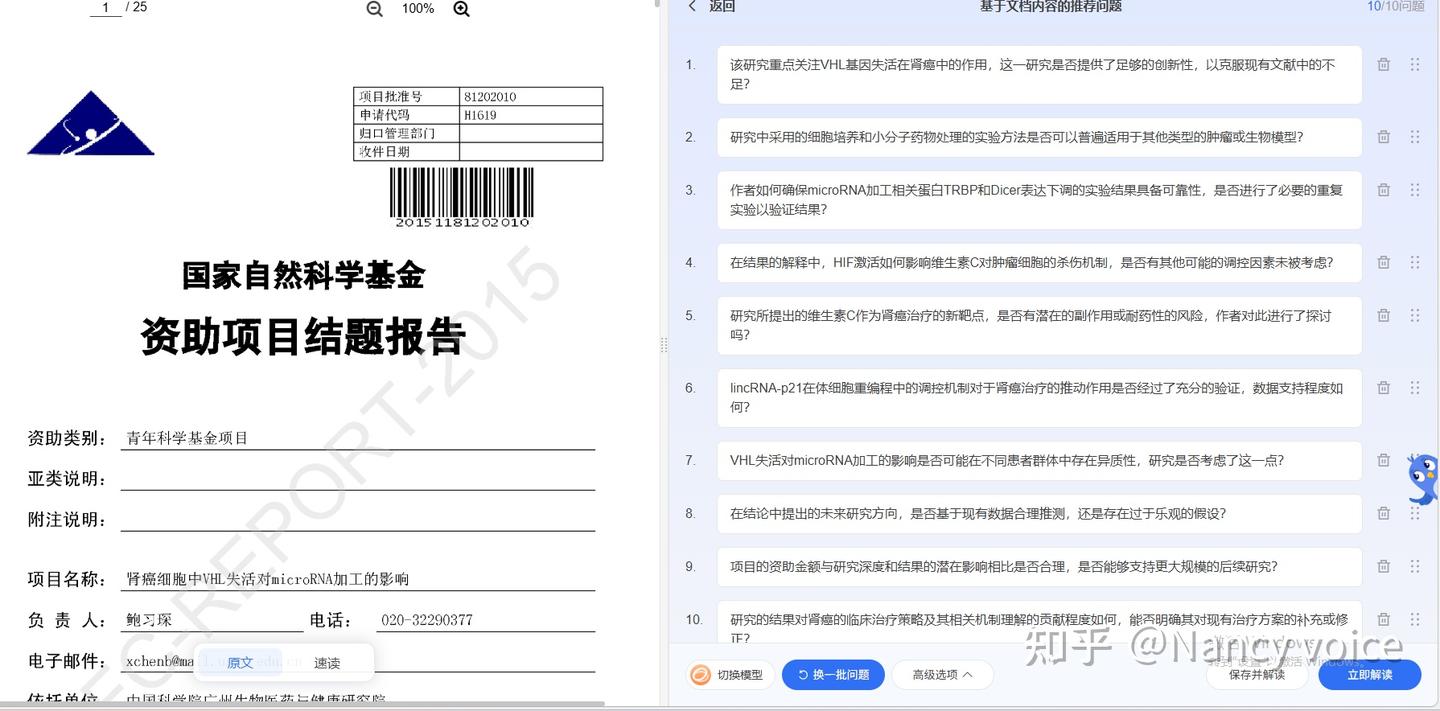Image resolution: width=1440 pixels, height=711 pixels.
Task: Click 立即解读 button
Action: pyautogui.click(x=1369, y=675)
